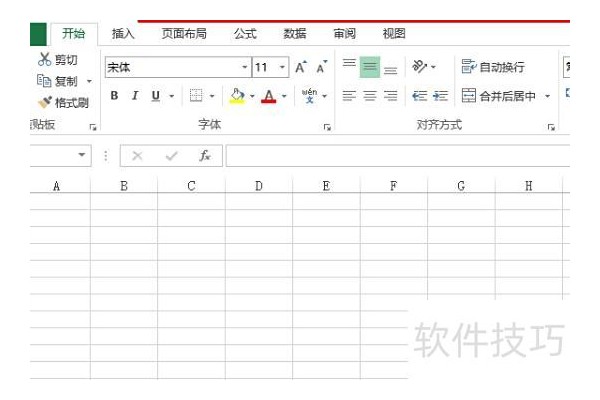Select column D header
This screenshot has width=600, height=400.
pos(259,186)
